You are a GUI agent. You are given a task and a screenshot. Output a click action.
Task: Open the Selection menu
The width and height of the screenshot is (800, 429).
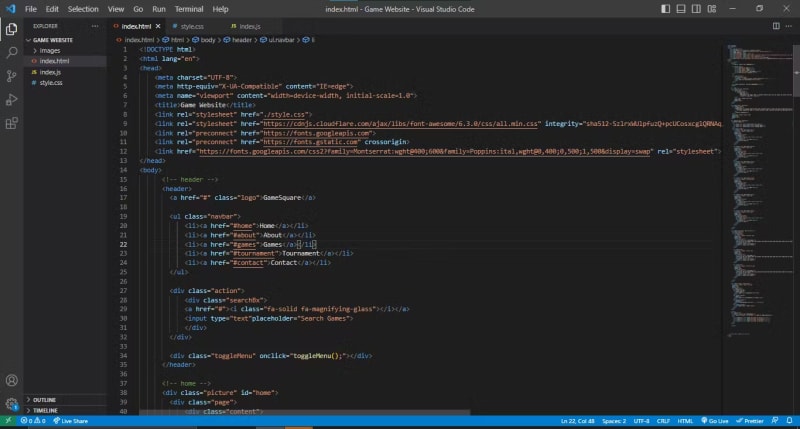point(83,9)
